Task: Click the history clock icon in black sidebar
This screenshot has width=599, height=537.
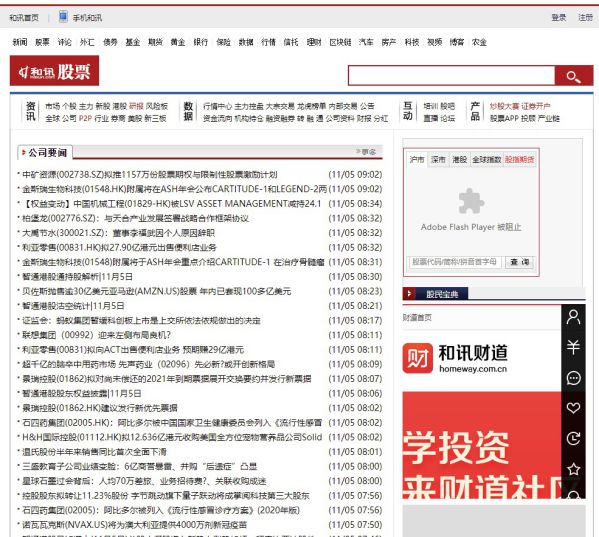Action: [573, 438]
